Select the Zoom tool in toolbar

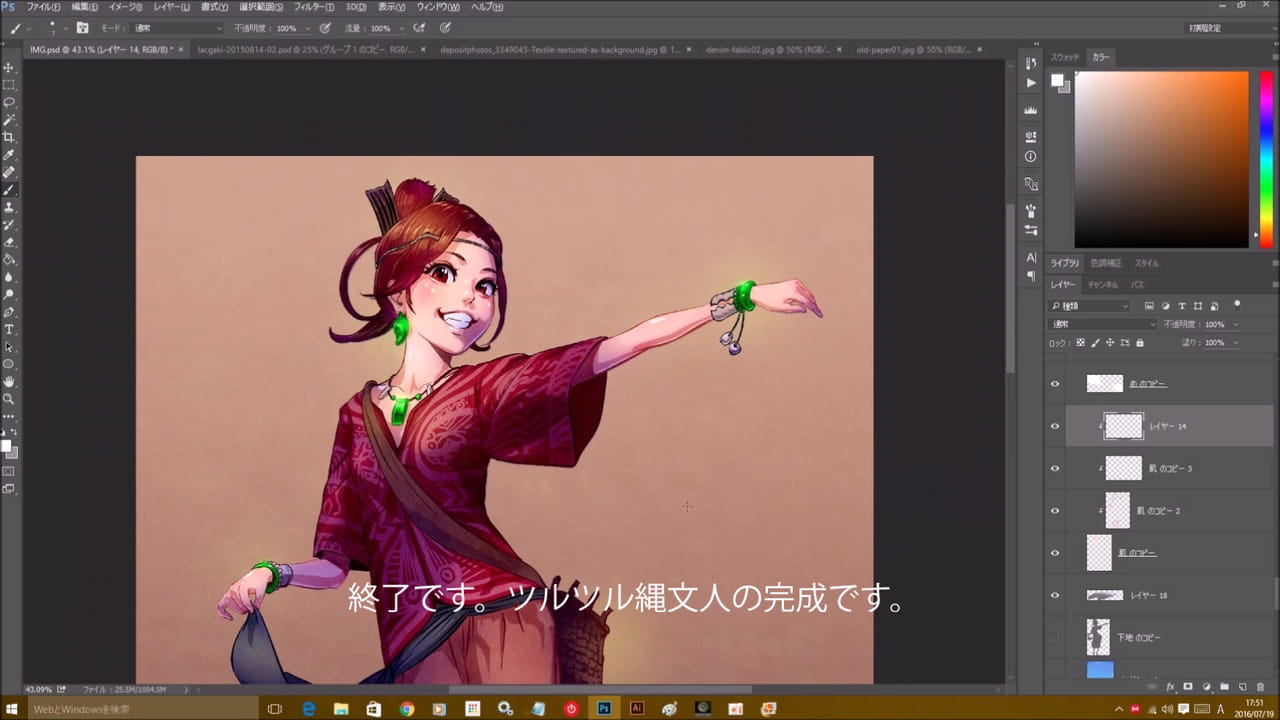9,398
